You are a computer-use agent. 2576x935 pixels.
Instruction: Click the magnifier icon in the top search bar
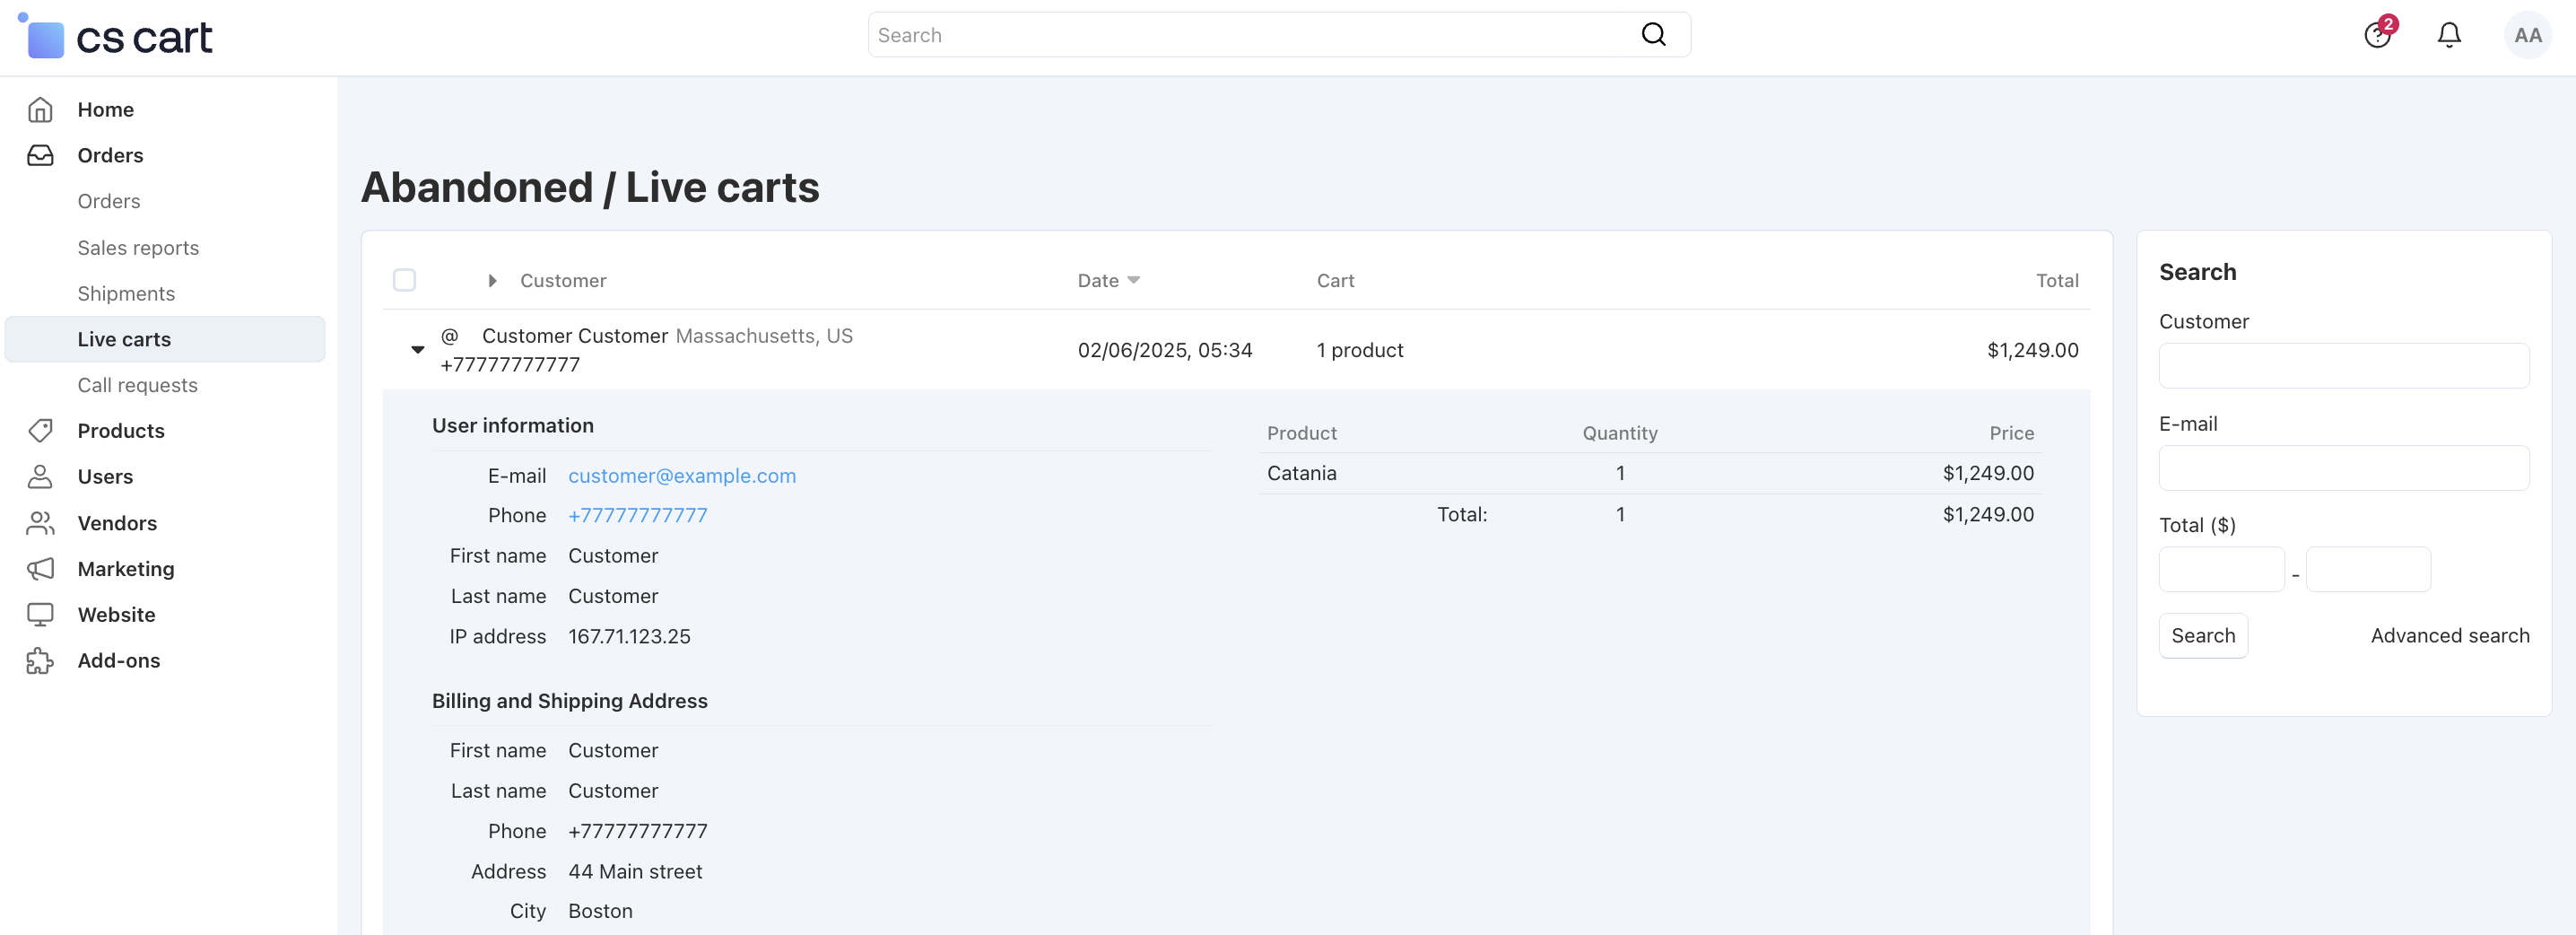click(x=1653, y=35)
